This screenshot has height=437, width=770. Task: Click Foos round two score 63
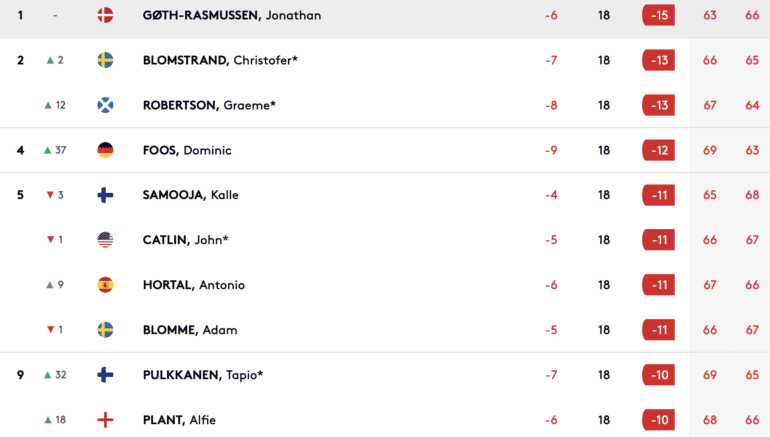(x=752, y=150)
